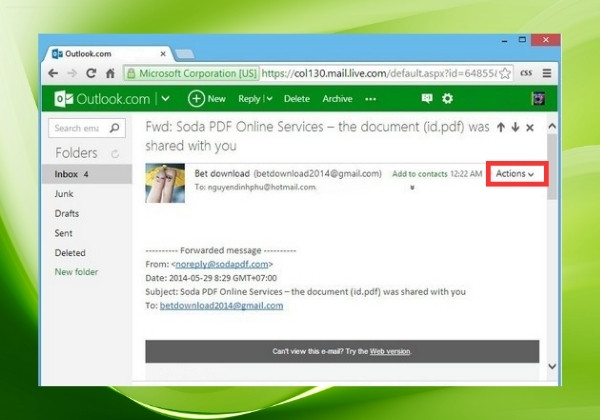The width and height of the screenshot is (600, 420).
Task: Select the Outlook.com tab
Action: pos(107,54)
